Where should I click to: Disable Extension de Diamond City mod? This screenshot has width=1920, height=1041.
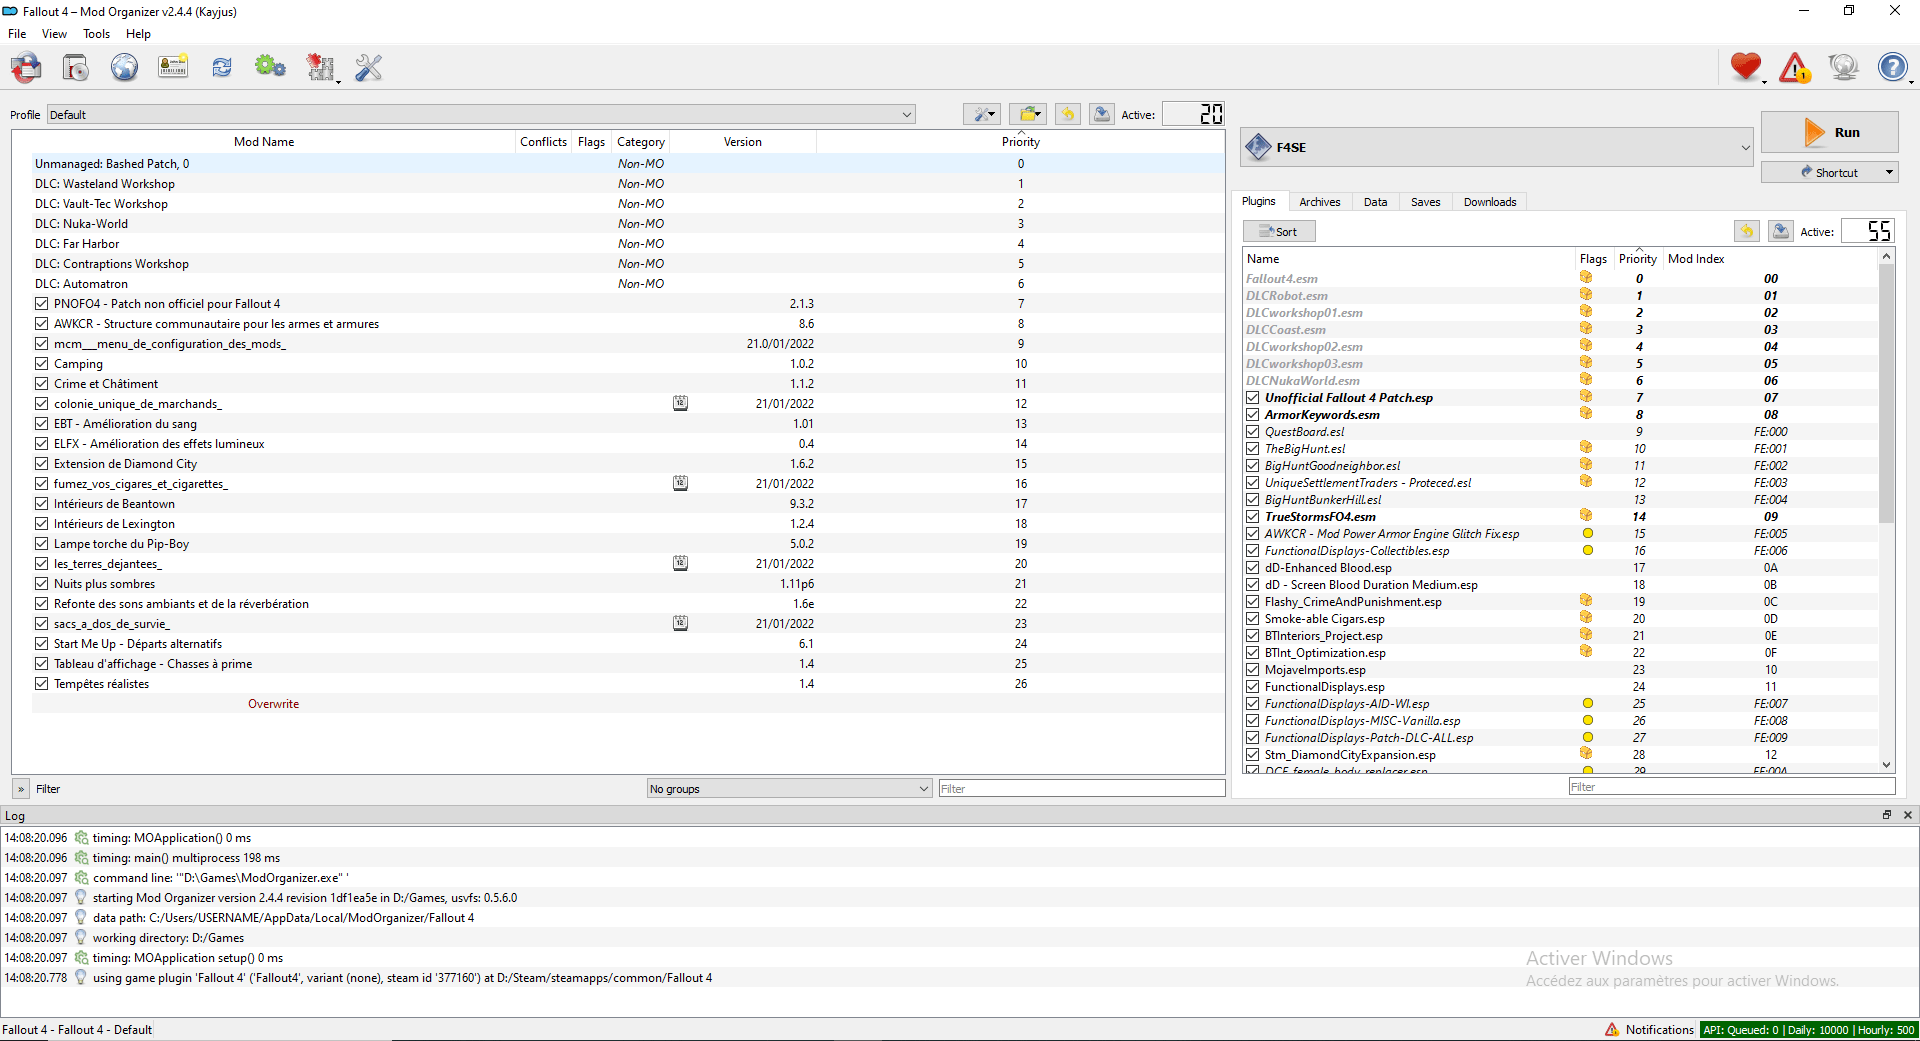(x=41, y=463)
